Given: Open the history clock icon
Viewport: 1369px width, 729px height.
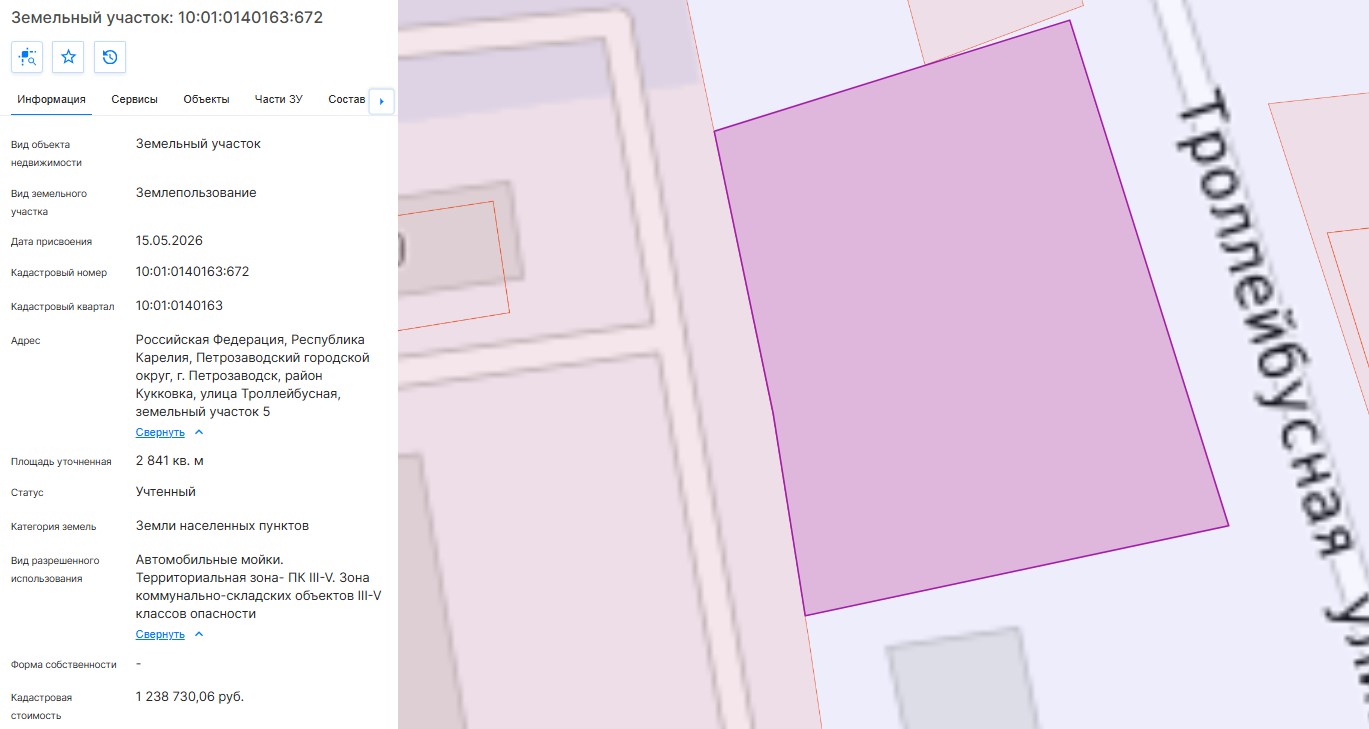Looking at the screenshot, I should [x=110, y=57].
